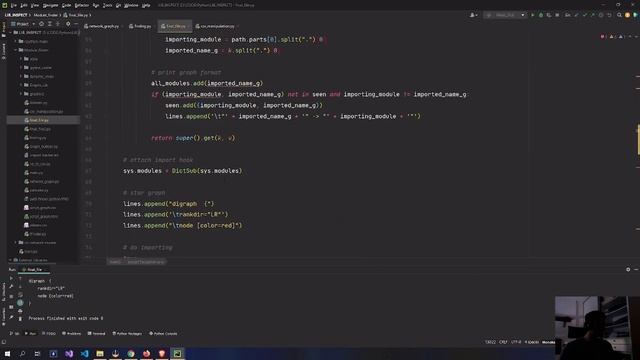Open the Python Packages tool window
The image size is (640, 360).
(127, 333)
